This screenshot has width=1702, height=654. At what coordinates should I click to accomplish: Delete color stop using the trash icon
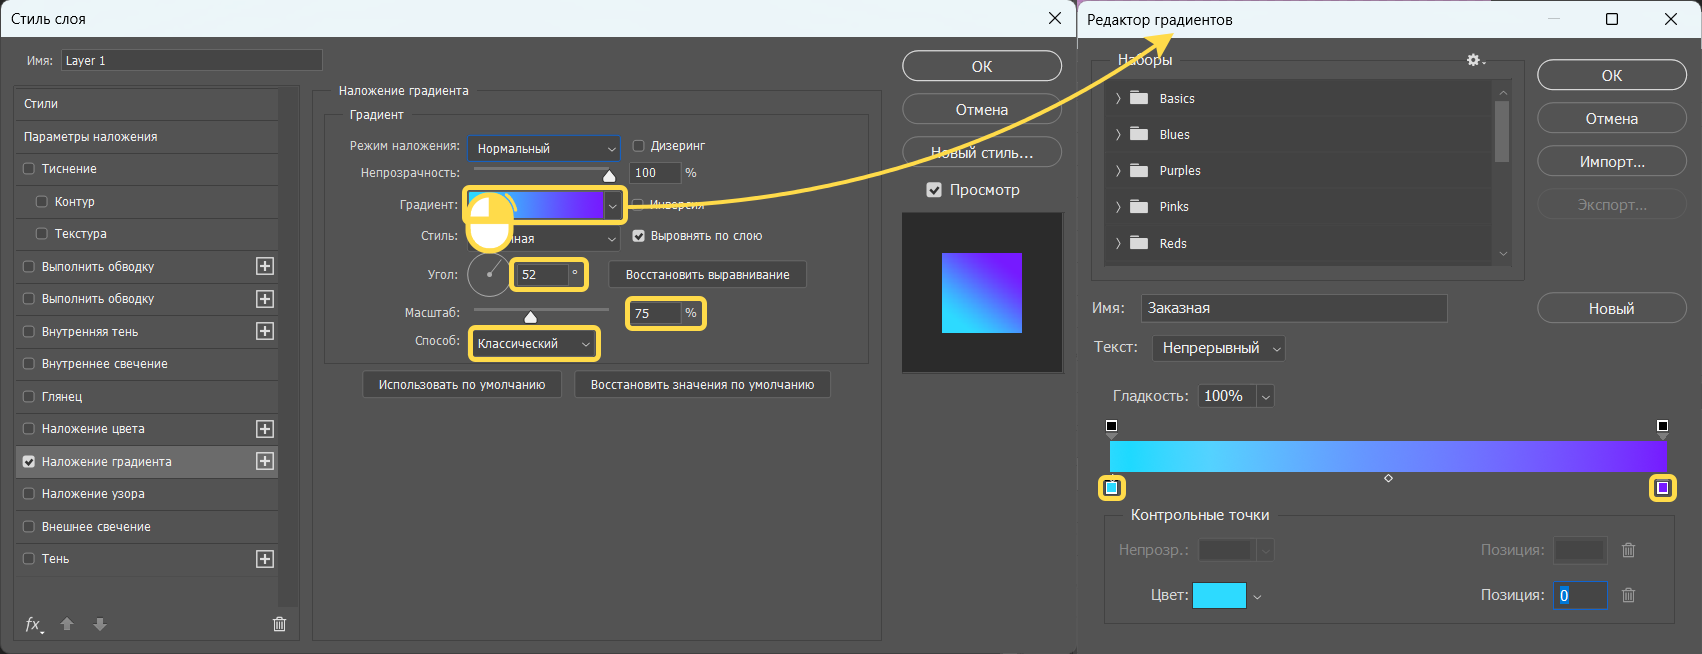(1628, 595)
